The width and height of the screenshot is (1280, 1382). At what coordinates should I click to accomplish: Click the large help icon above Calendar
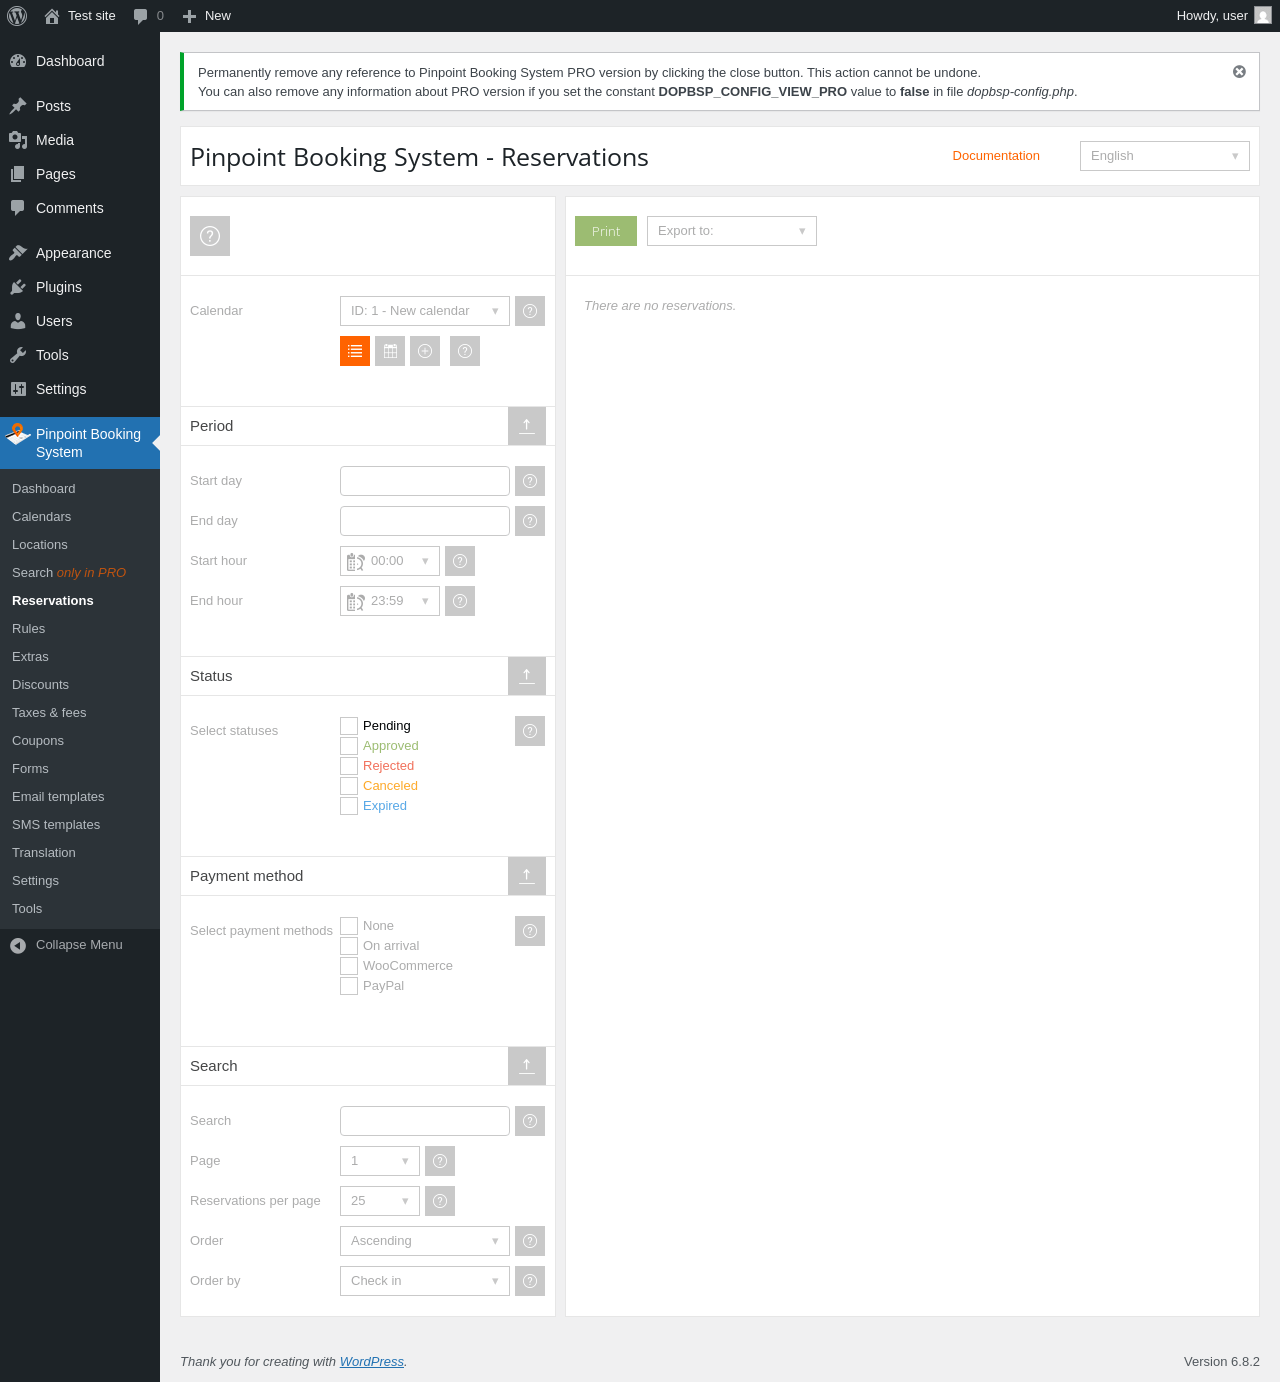pyautogui.click(x=210, y=236)
